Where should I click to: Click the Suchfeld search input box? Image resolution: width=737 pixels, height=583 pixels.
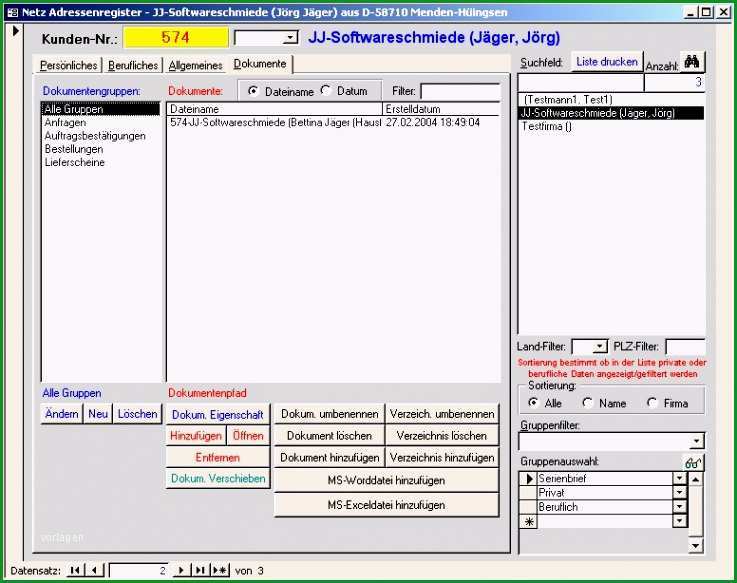click(581, 82)
